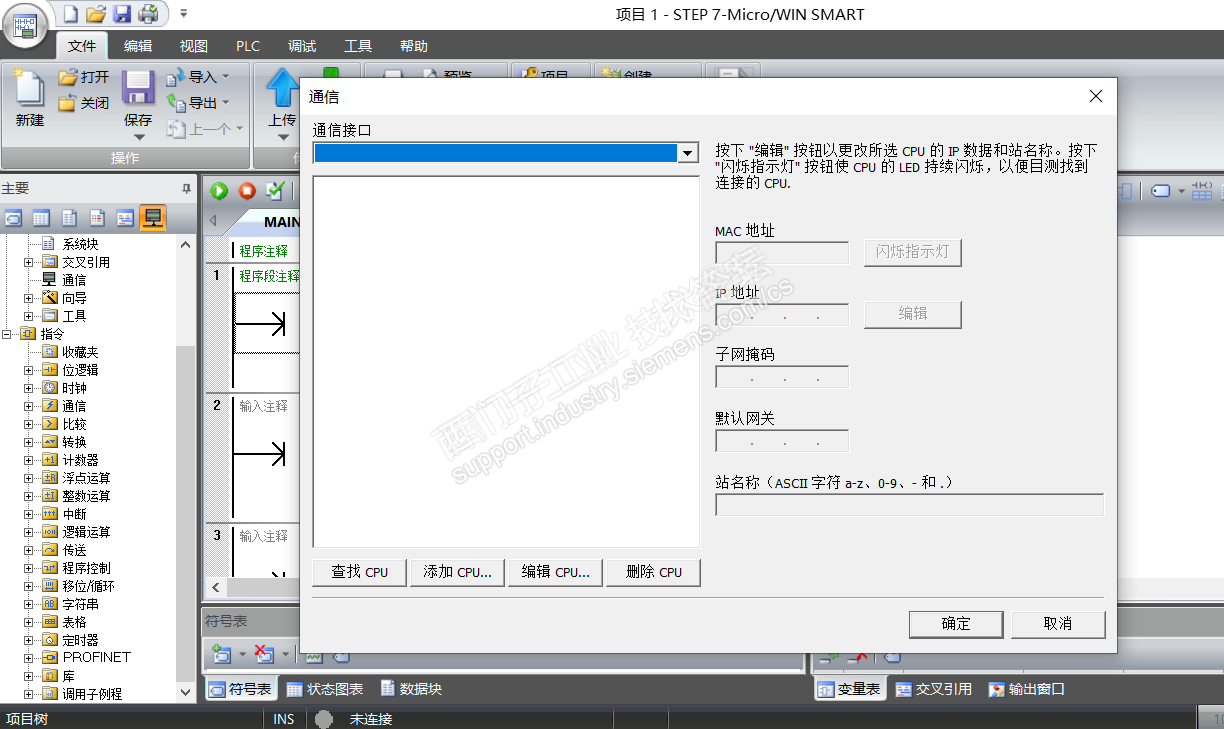1224x729 pixels.
Task: Pin the 主要 navigation panel
Action: [186, 189]
